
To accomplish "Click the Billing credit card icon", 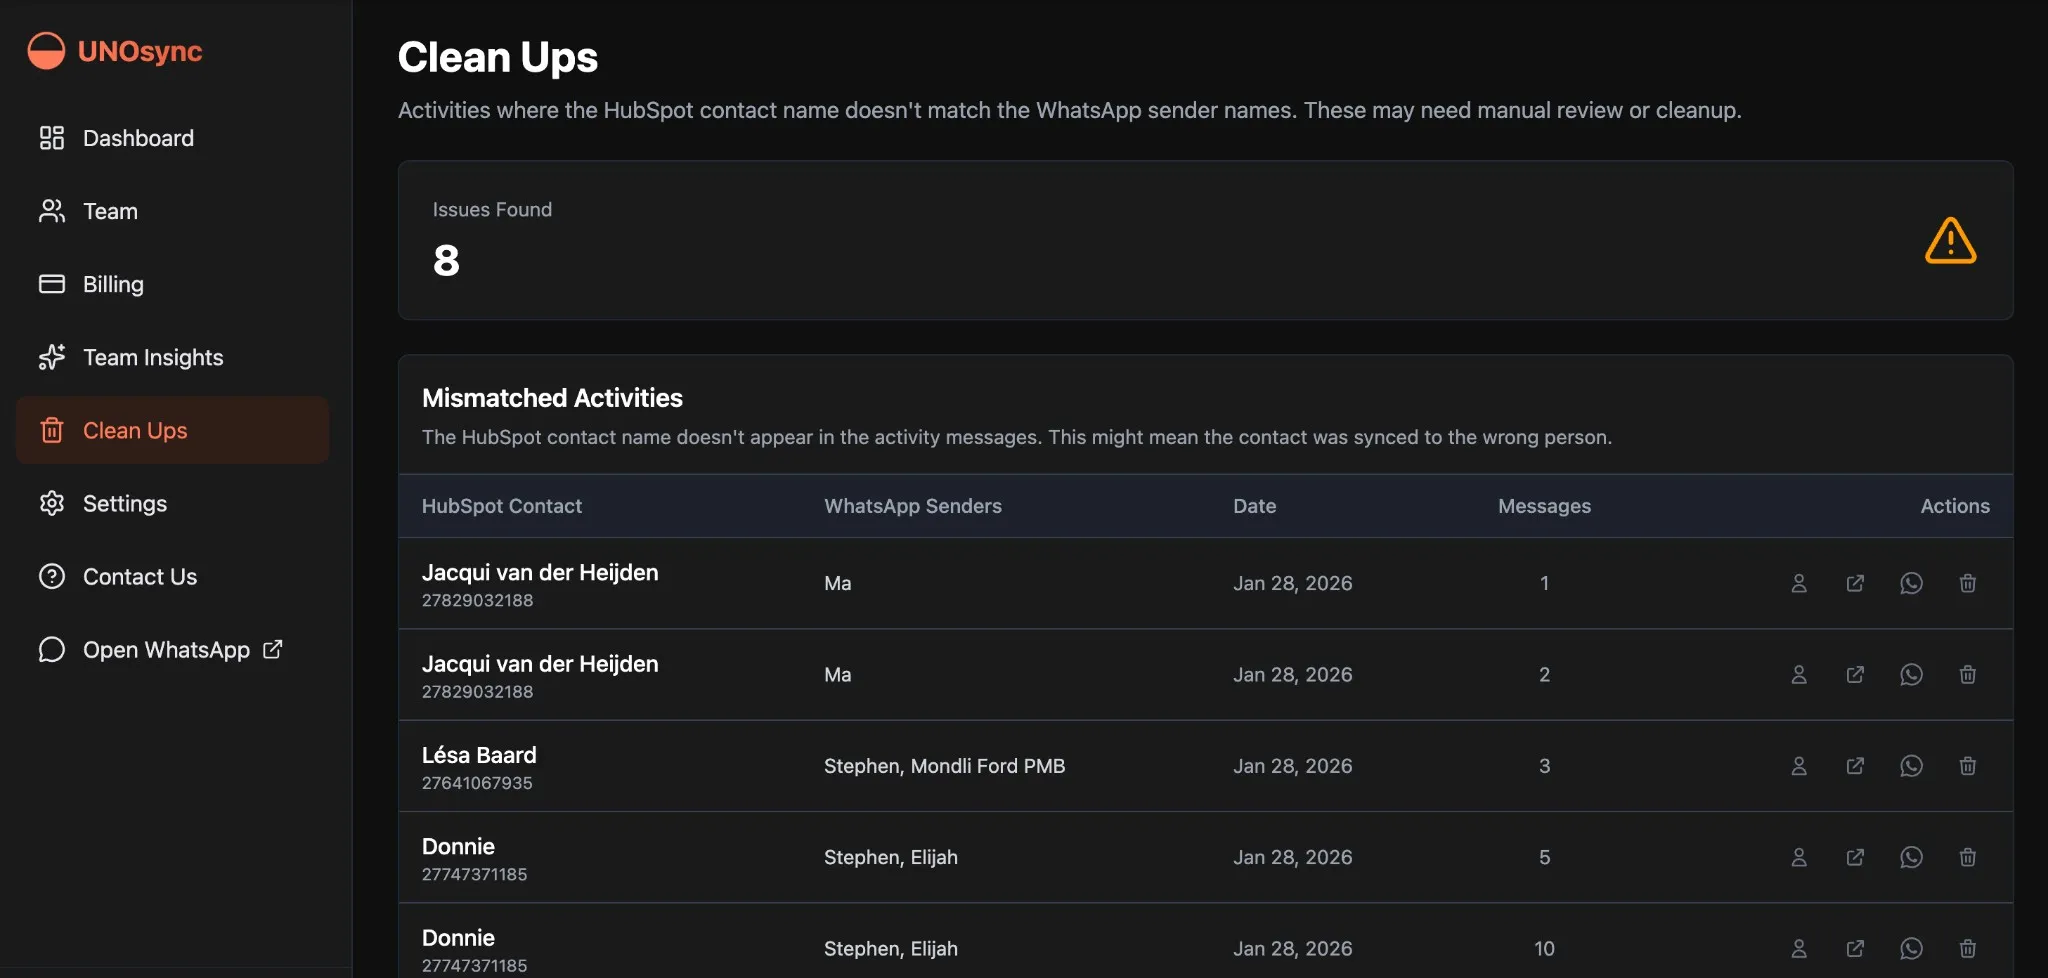I will coord(51,284).
